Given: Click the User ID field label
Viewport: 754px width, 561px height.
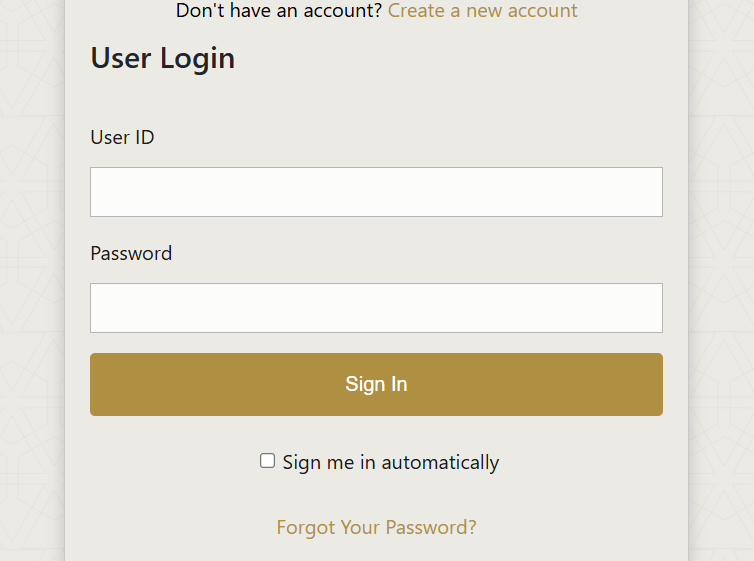Looking at the screenshot, I should 122,137.
